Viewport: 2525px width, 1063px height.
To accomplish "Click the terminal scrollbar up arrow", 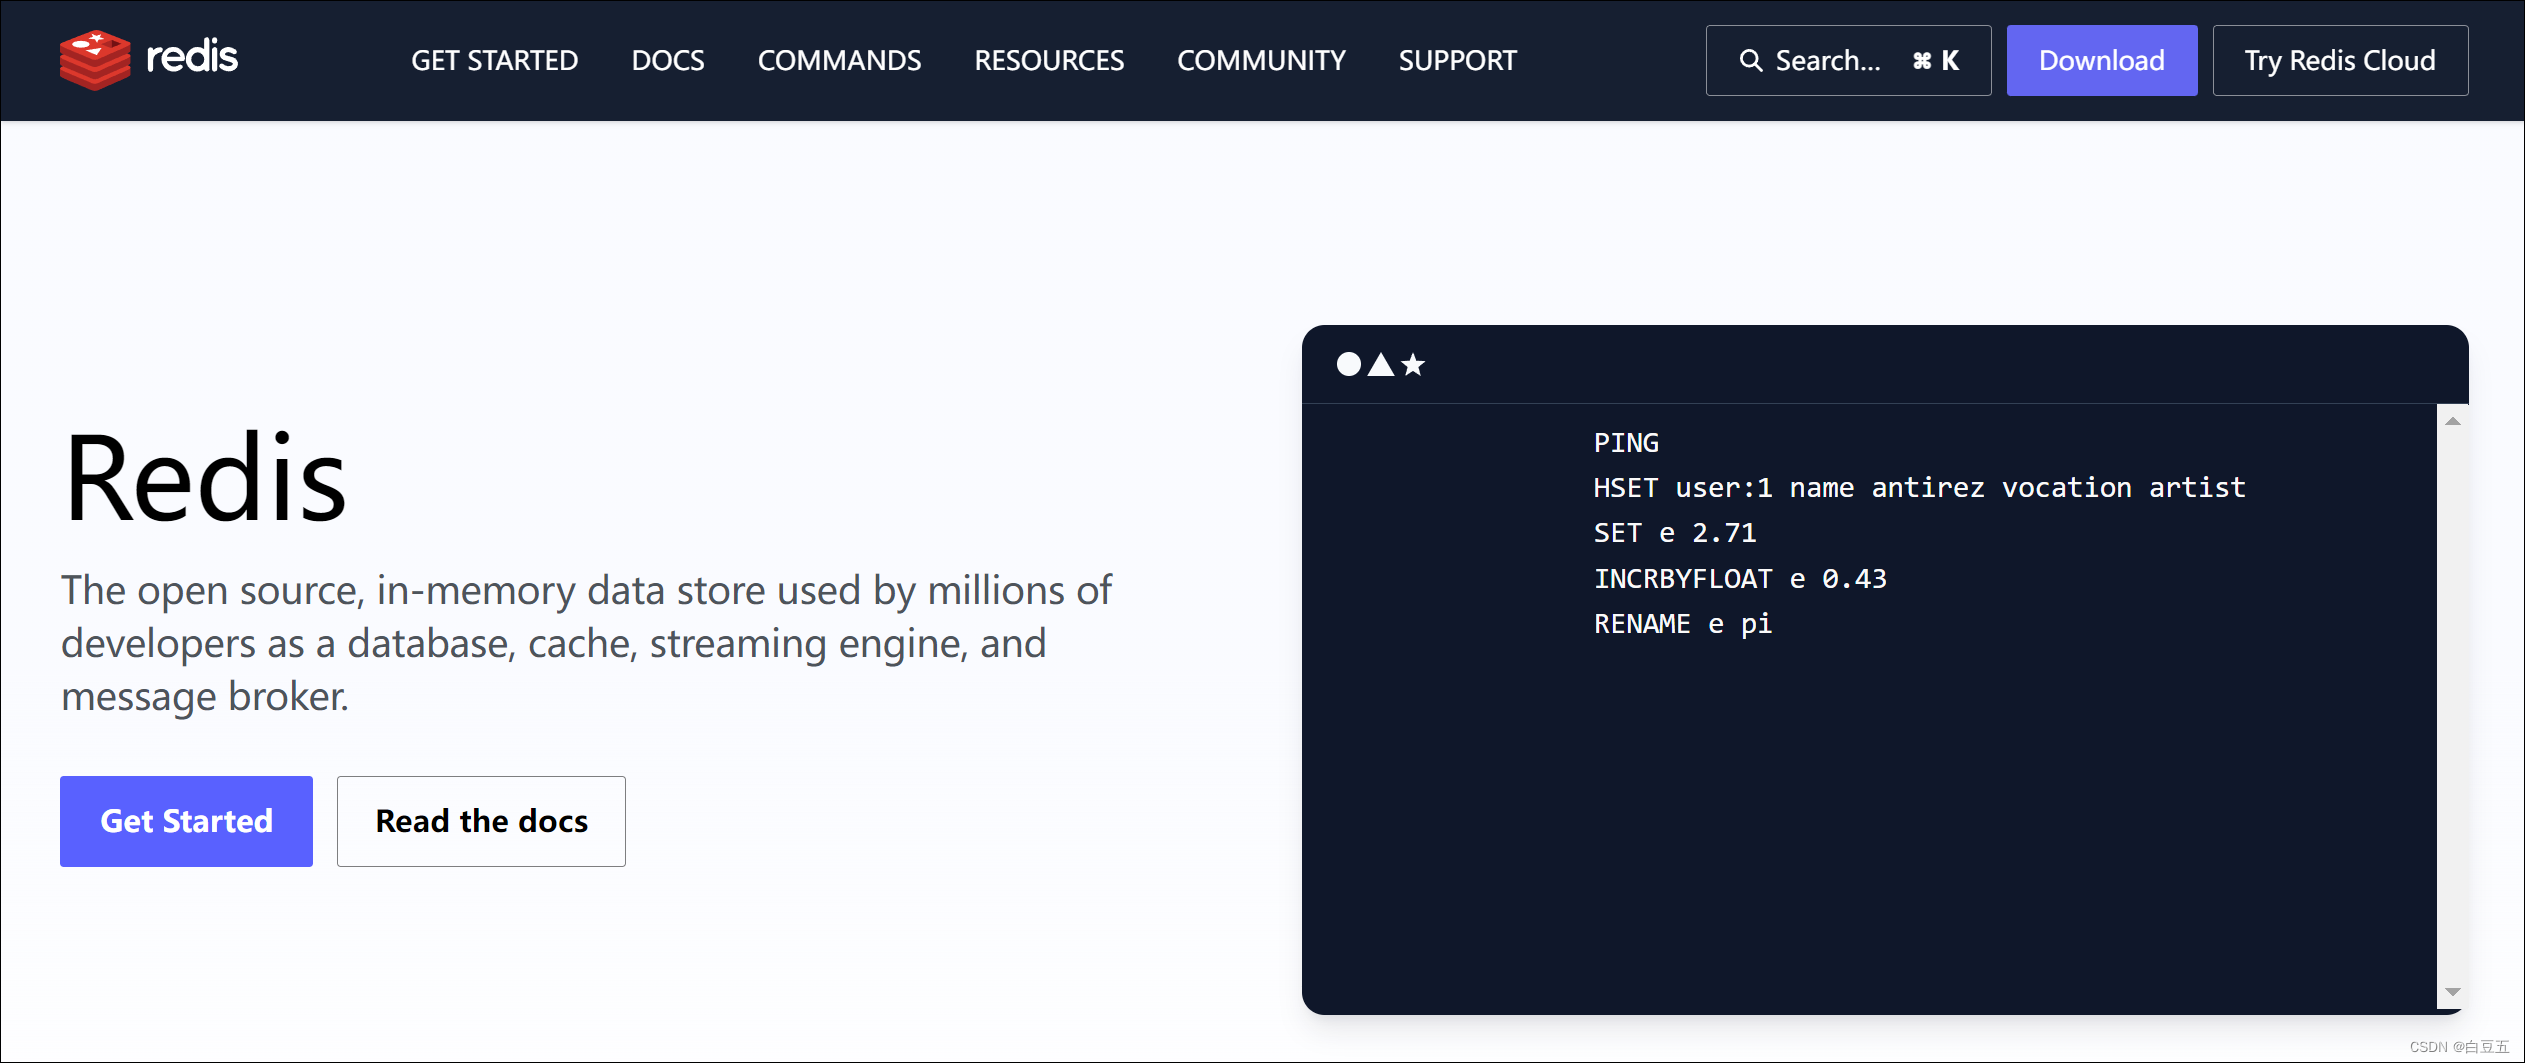I will (x=2452, y=421).
